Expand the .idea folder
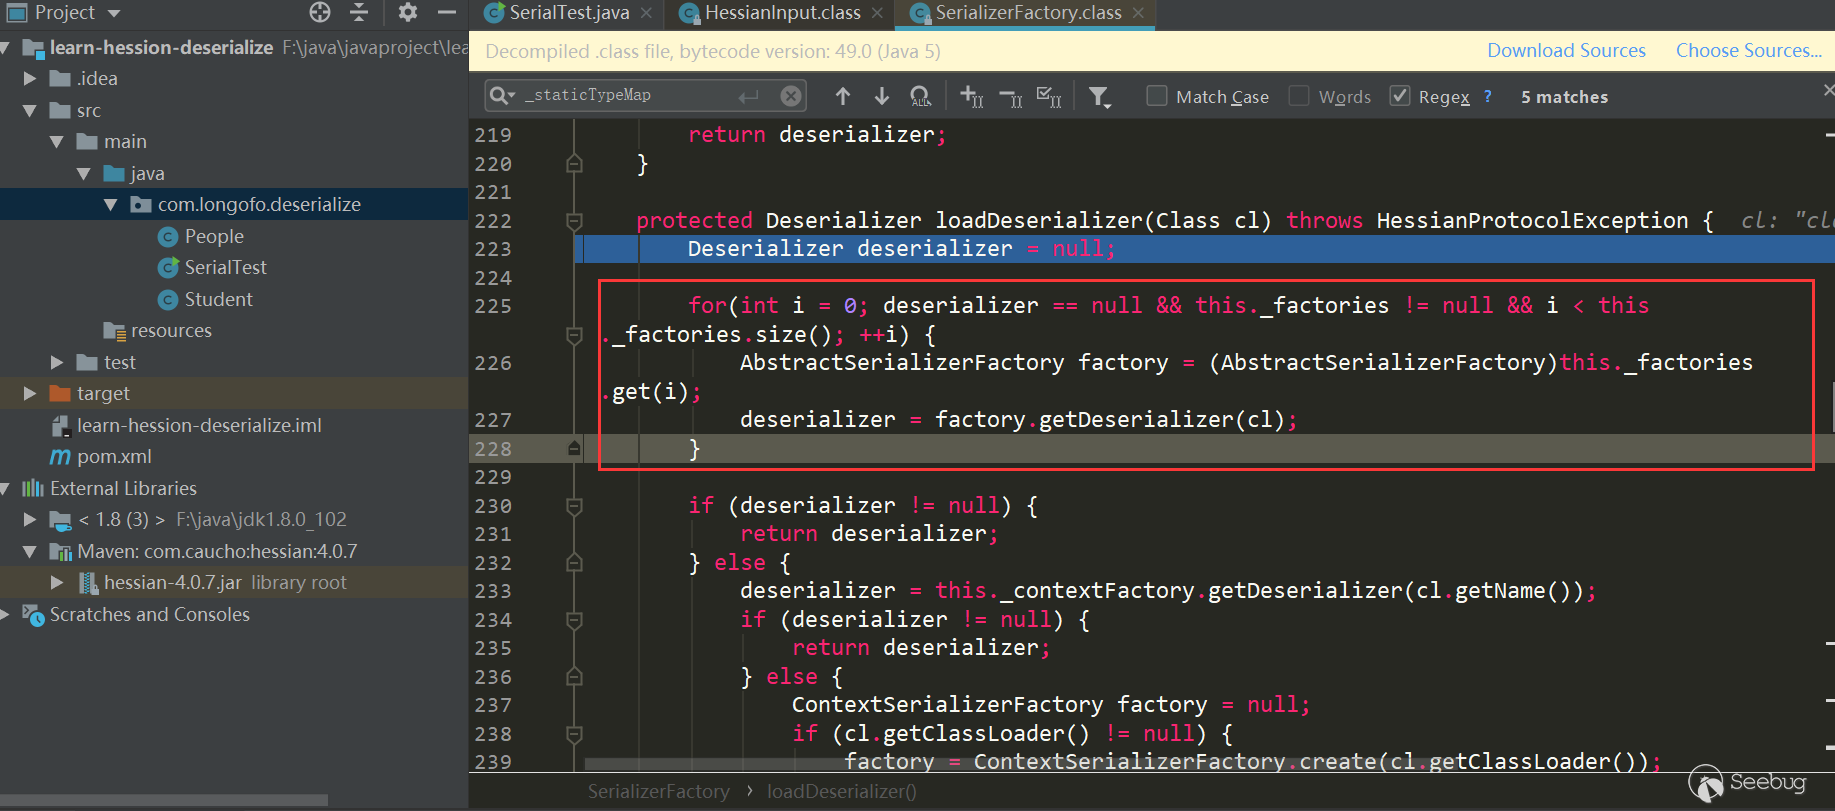The width and height of the screenshot is (1835, 811). pyautogui.click(x=30, y=78)
